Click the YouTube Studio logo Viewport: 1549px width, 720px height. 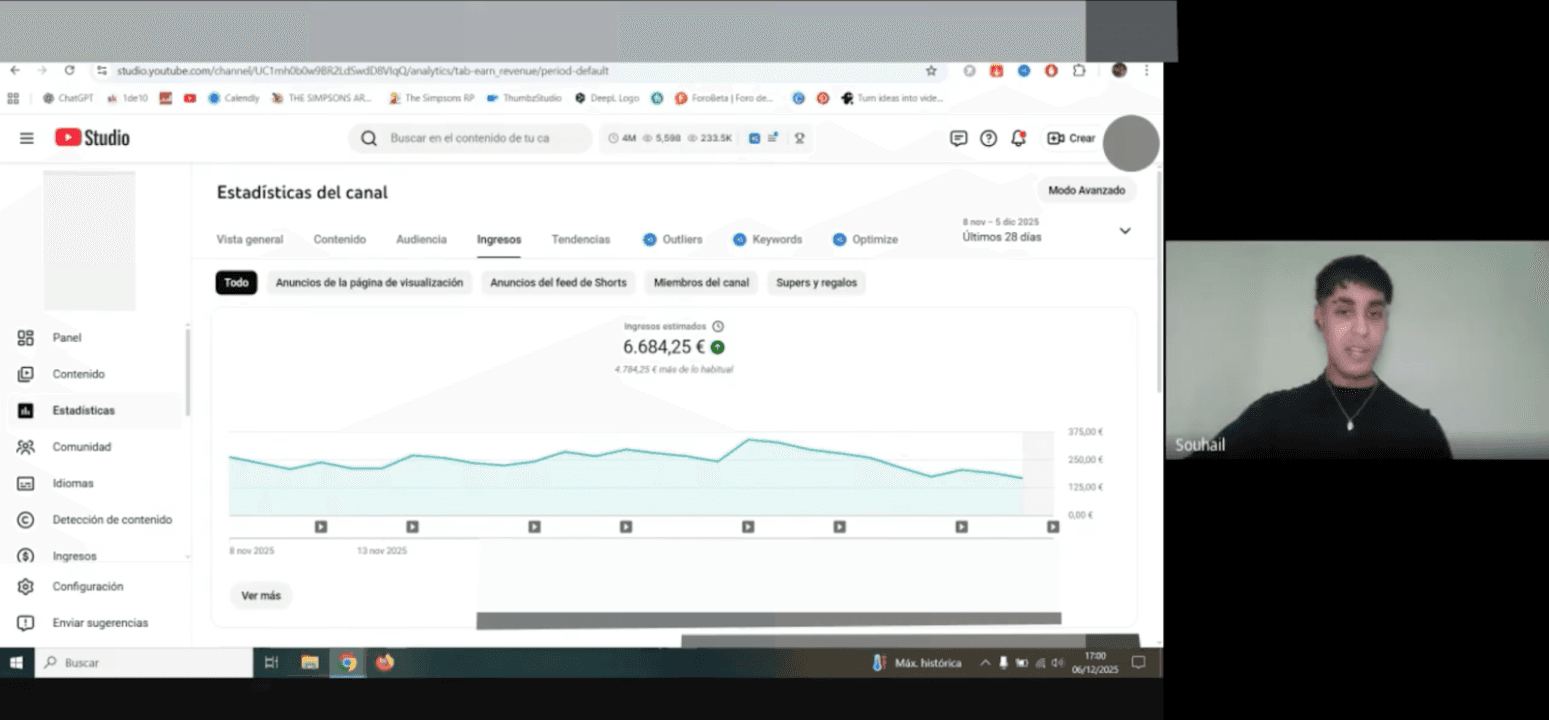click(x=92, y=138)
